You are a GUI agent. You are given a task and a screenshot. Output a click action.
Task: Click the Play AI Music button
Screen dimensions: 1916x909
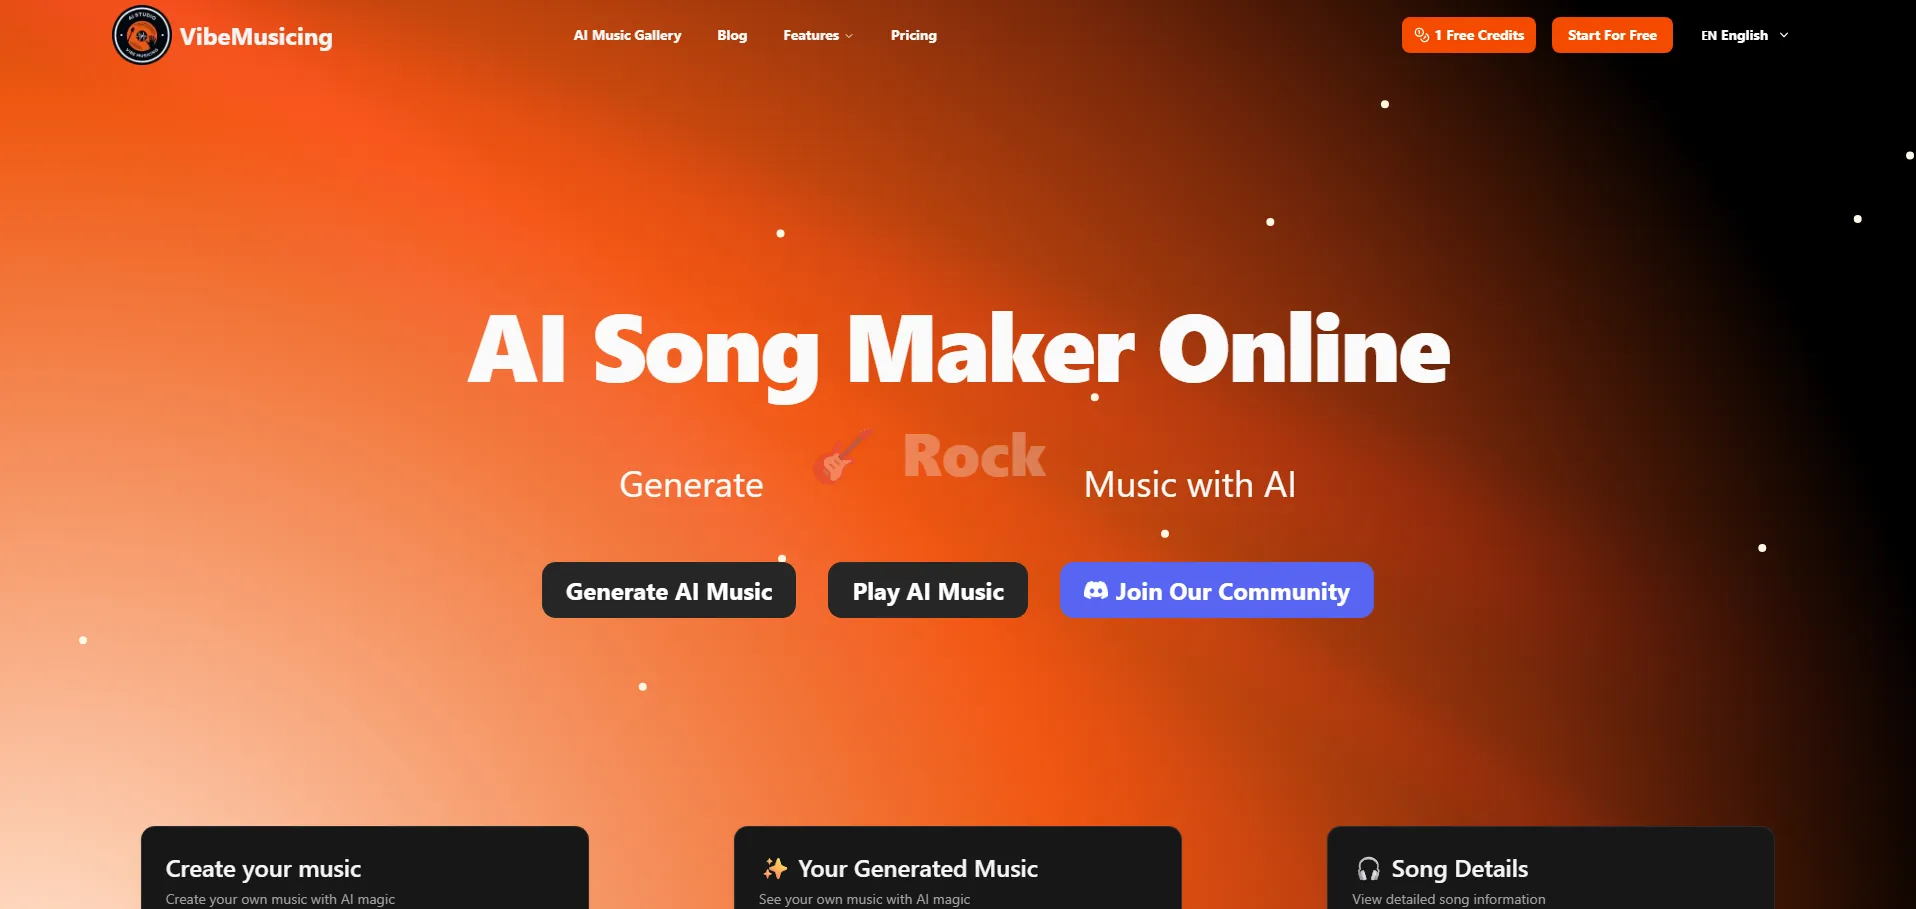click(928, 590)
